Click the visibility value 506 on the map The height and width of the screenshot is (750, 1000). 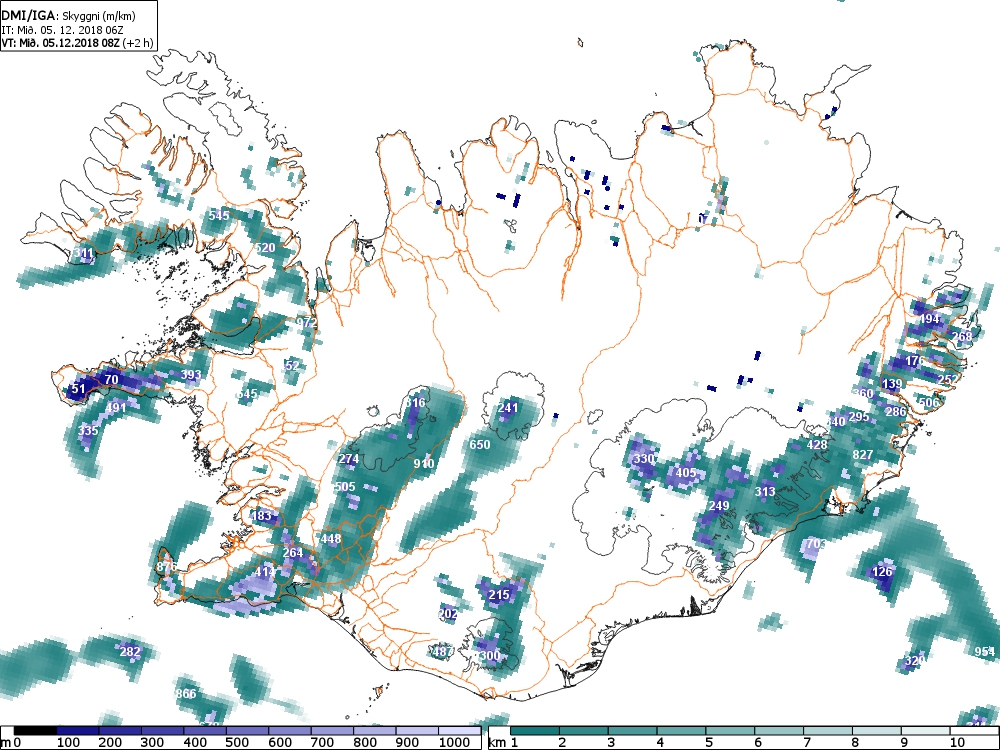[929, 402]
